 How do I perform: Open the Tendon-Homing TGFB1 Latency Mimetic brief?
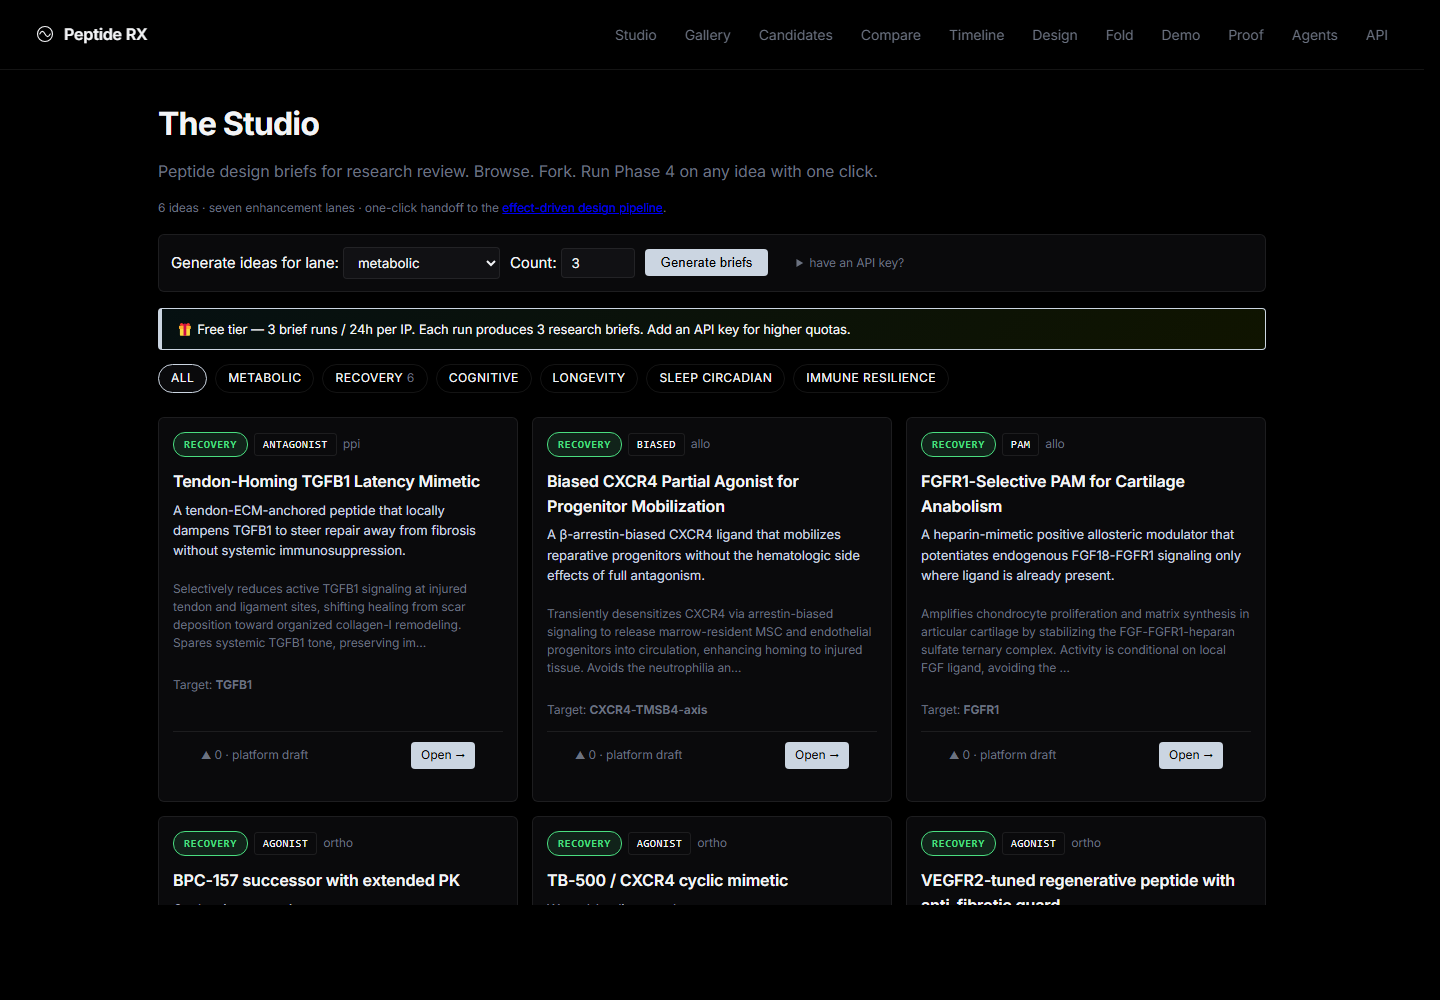(x=443, y=755)
